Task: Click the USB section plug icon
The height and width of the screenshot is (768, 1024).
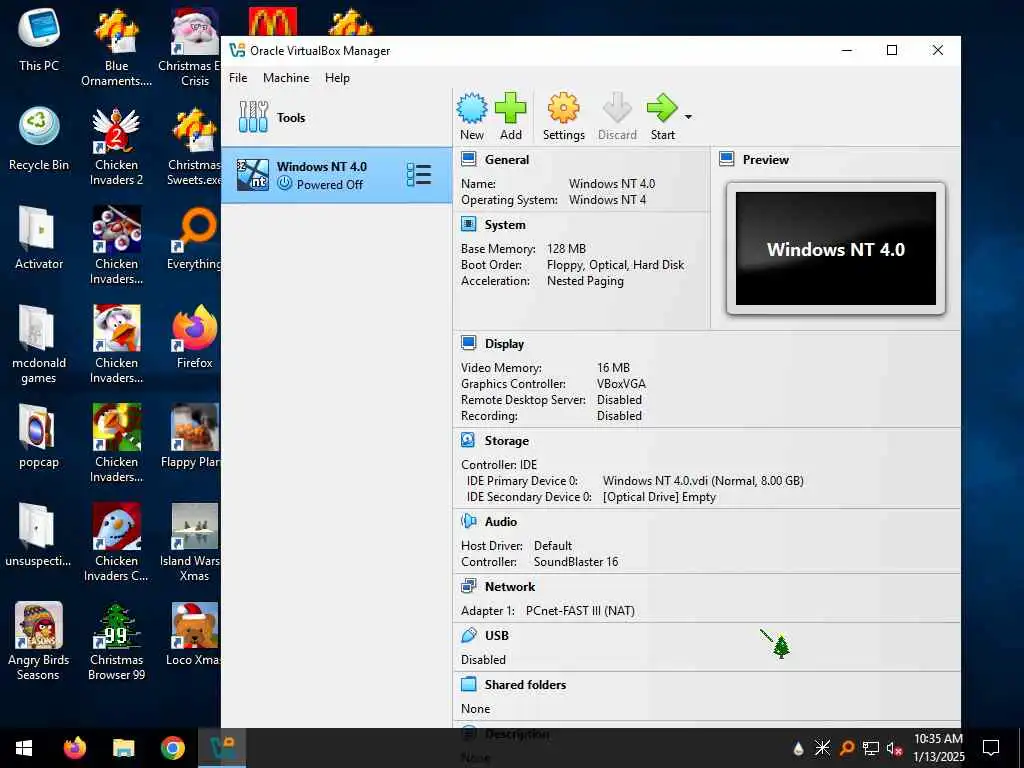Action: [468, 635]
